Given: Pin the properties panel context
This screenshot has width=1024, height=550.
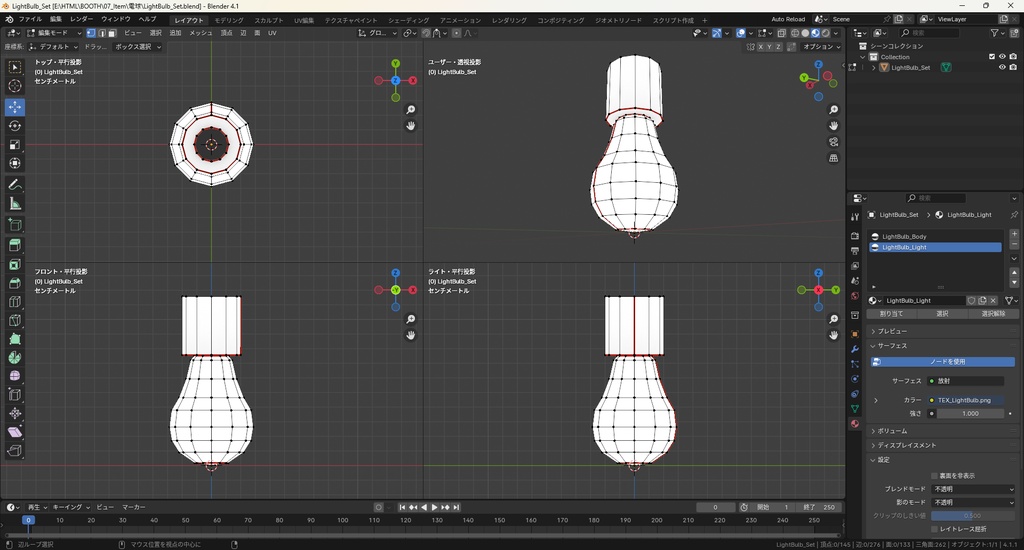Looking at the screenshot, I should (1014, 215).
